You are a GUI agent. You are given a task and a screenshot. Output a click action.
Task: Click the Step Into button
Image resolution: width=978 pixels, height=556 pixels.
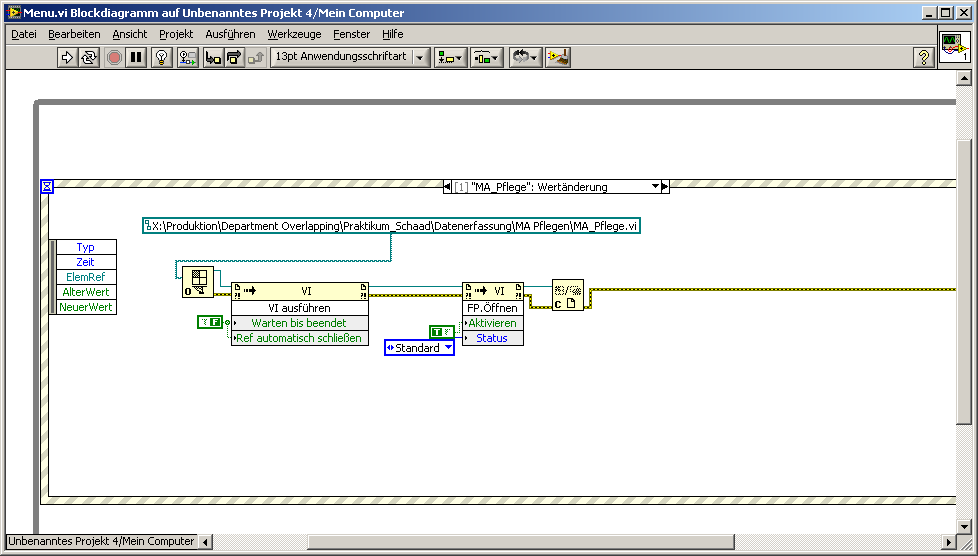coord(213,57)
